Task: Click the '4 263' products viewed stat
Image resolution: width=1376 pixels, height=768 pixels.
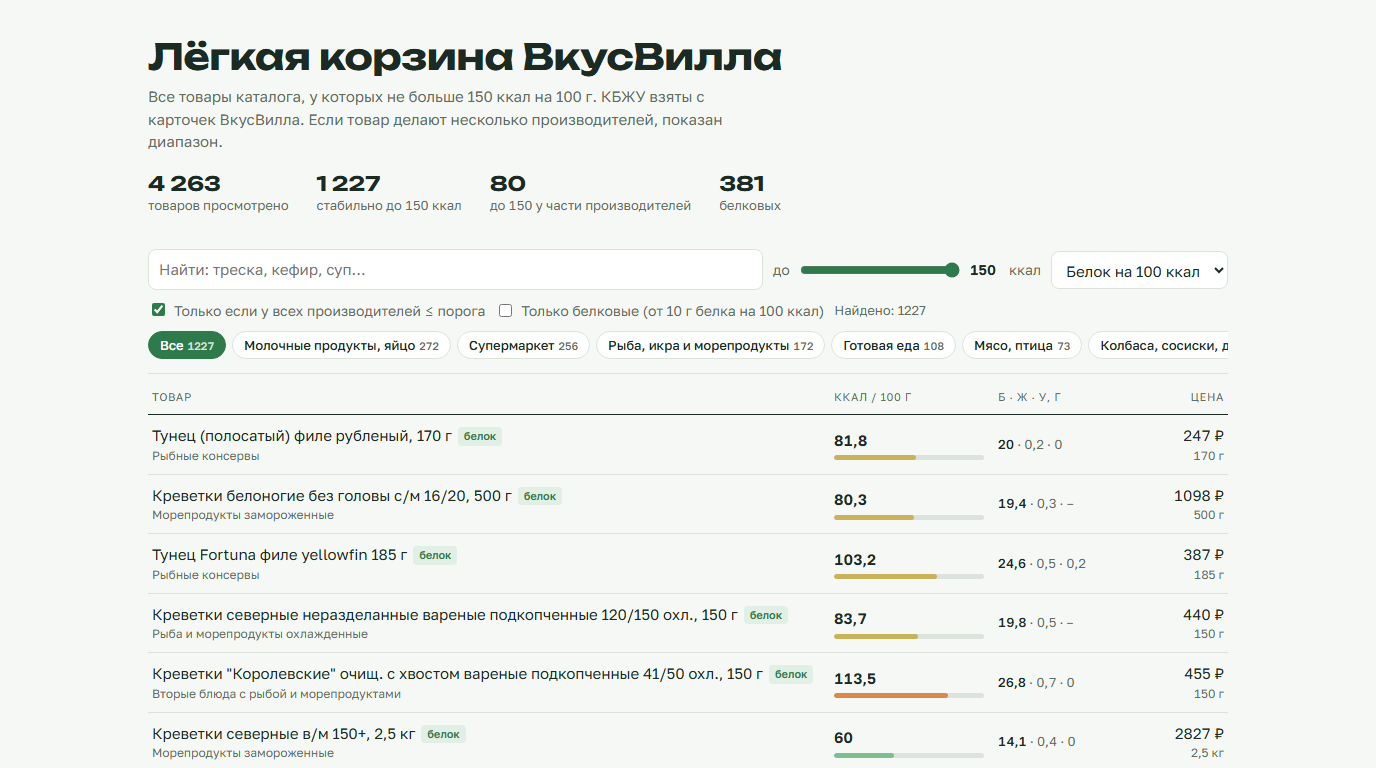Action: tap(184, 184)
